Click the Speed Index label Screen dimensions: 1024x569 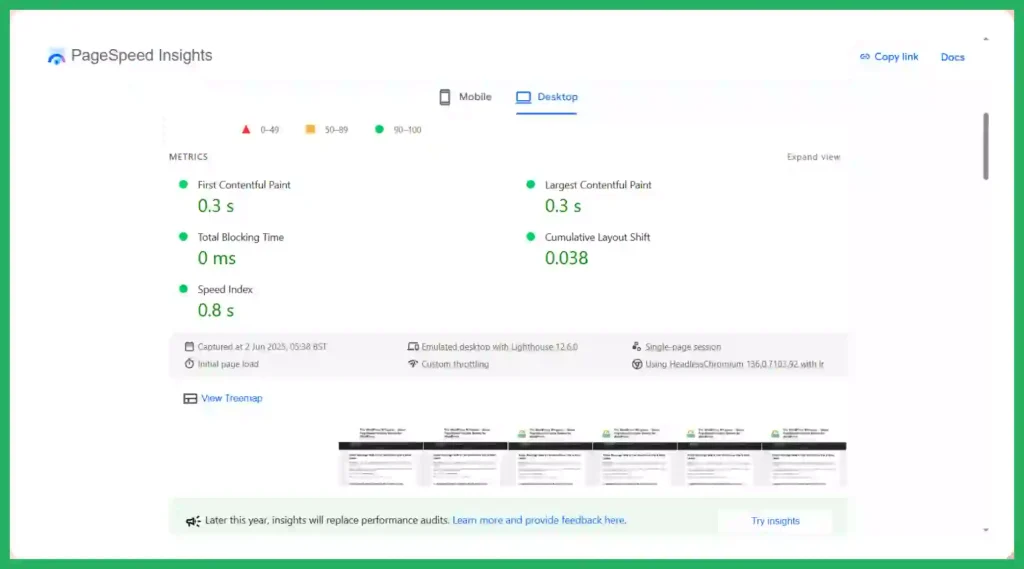(225, 289)
